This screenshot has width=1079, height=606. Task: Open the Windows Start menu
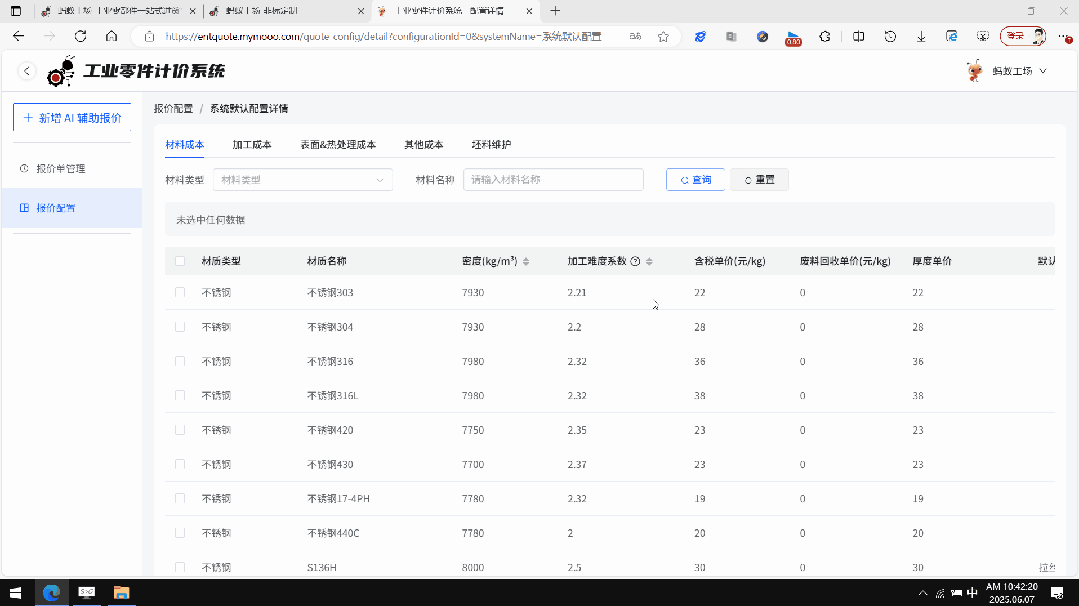(15, 592)
